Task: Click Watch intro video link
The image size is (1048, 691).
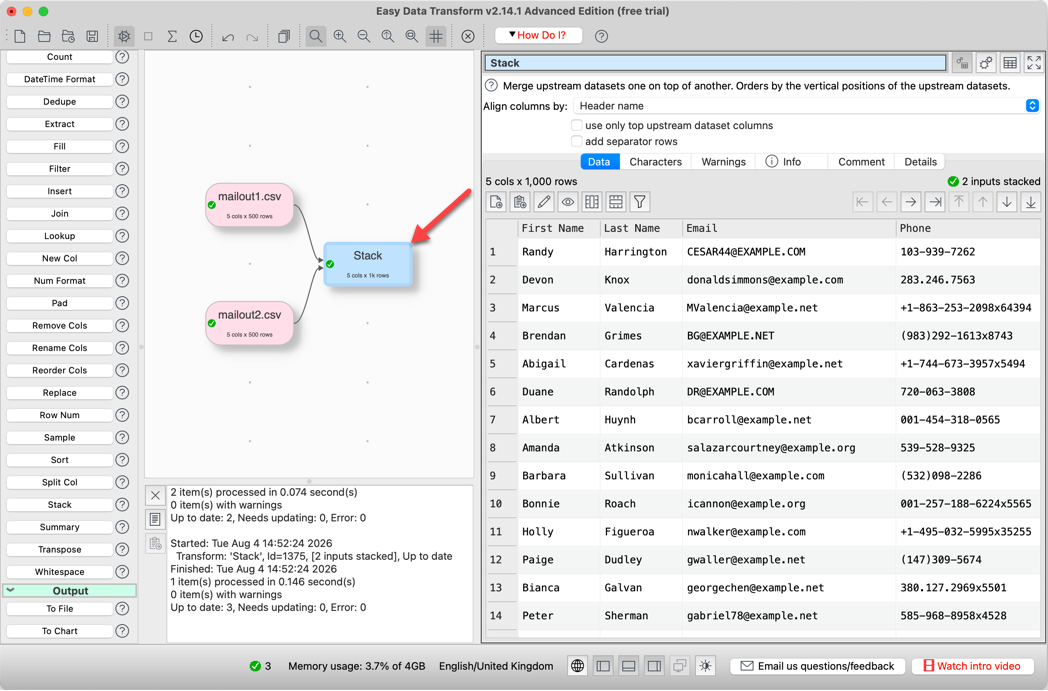Action: coord(972,666)
